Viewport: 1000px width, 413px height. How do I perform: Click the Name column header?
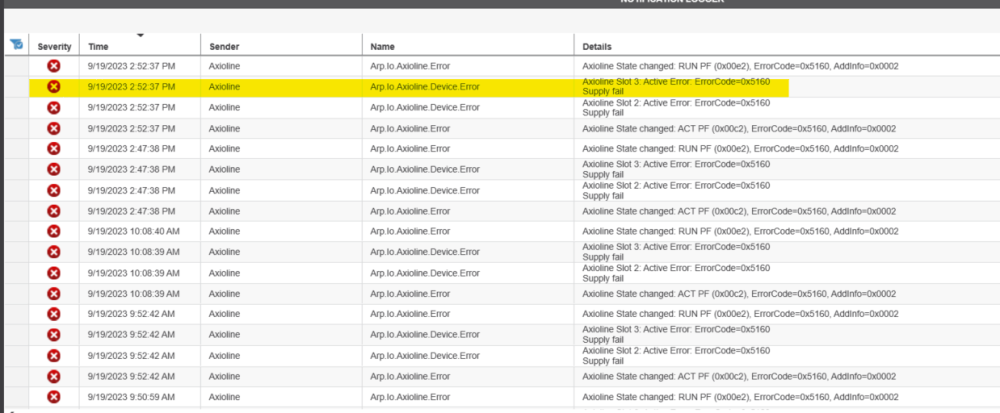coord(382,47)
